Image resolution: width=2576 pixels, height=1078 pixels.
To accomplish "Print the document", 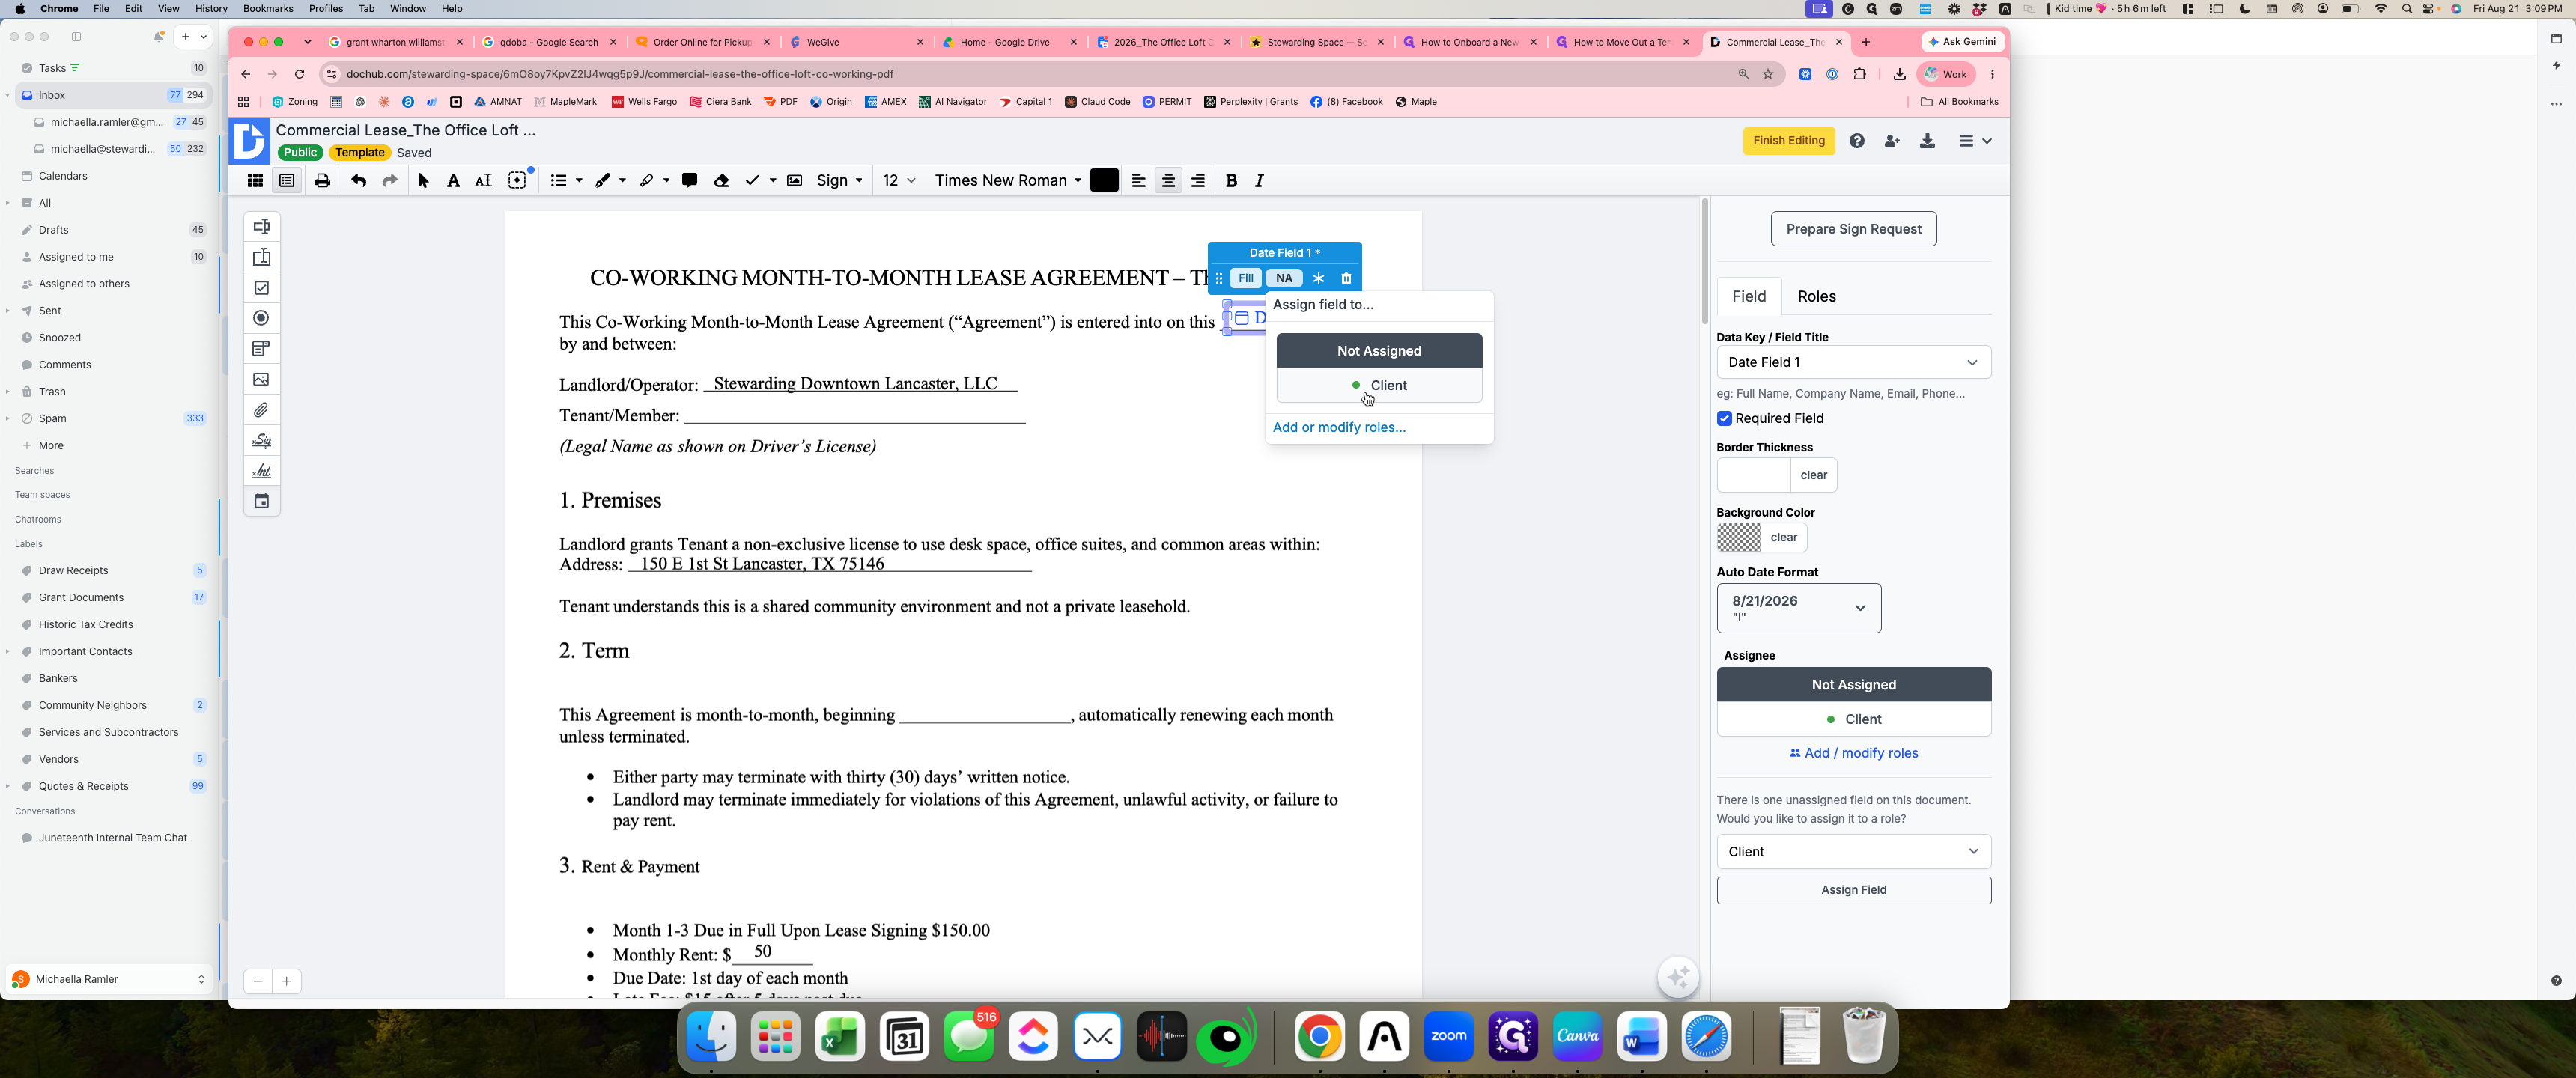I will 322,181.
